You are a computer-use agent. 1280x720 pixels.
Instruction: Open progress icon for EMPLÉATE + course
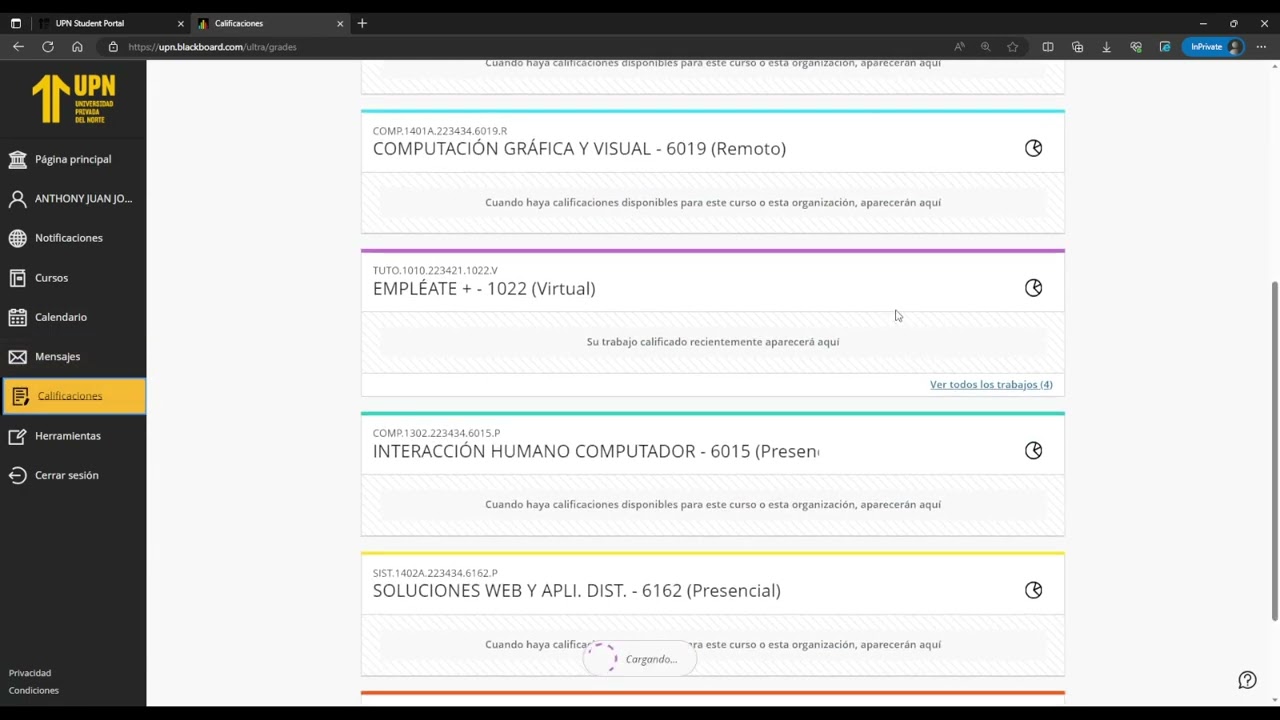click(x=1033, y=288)
